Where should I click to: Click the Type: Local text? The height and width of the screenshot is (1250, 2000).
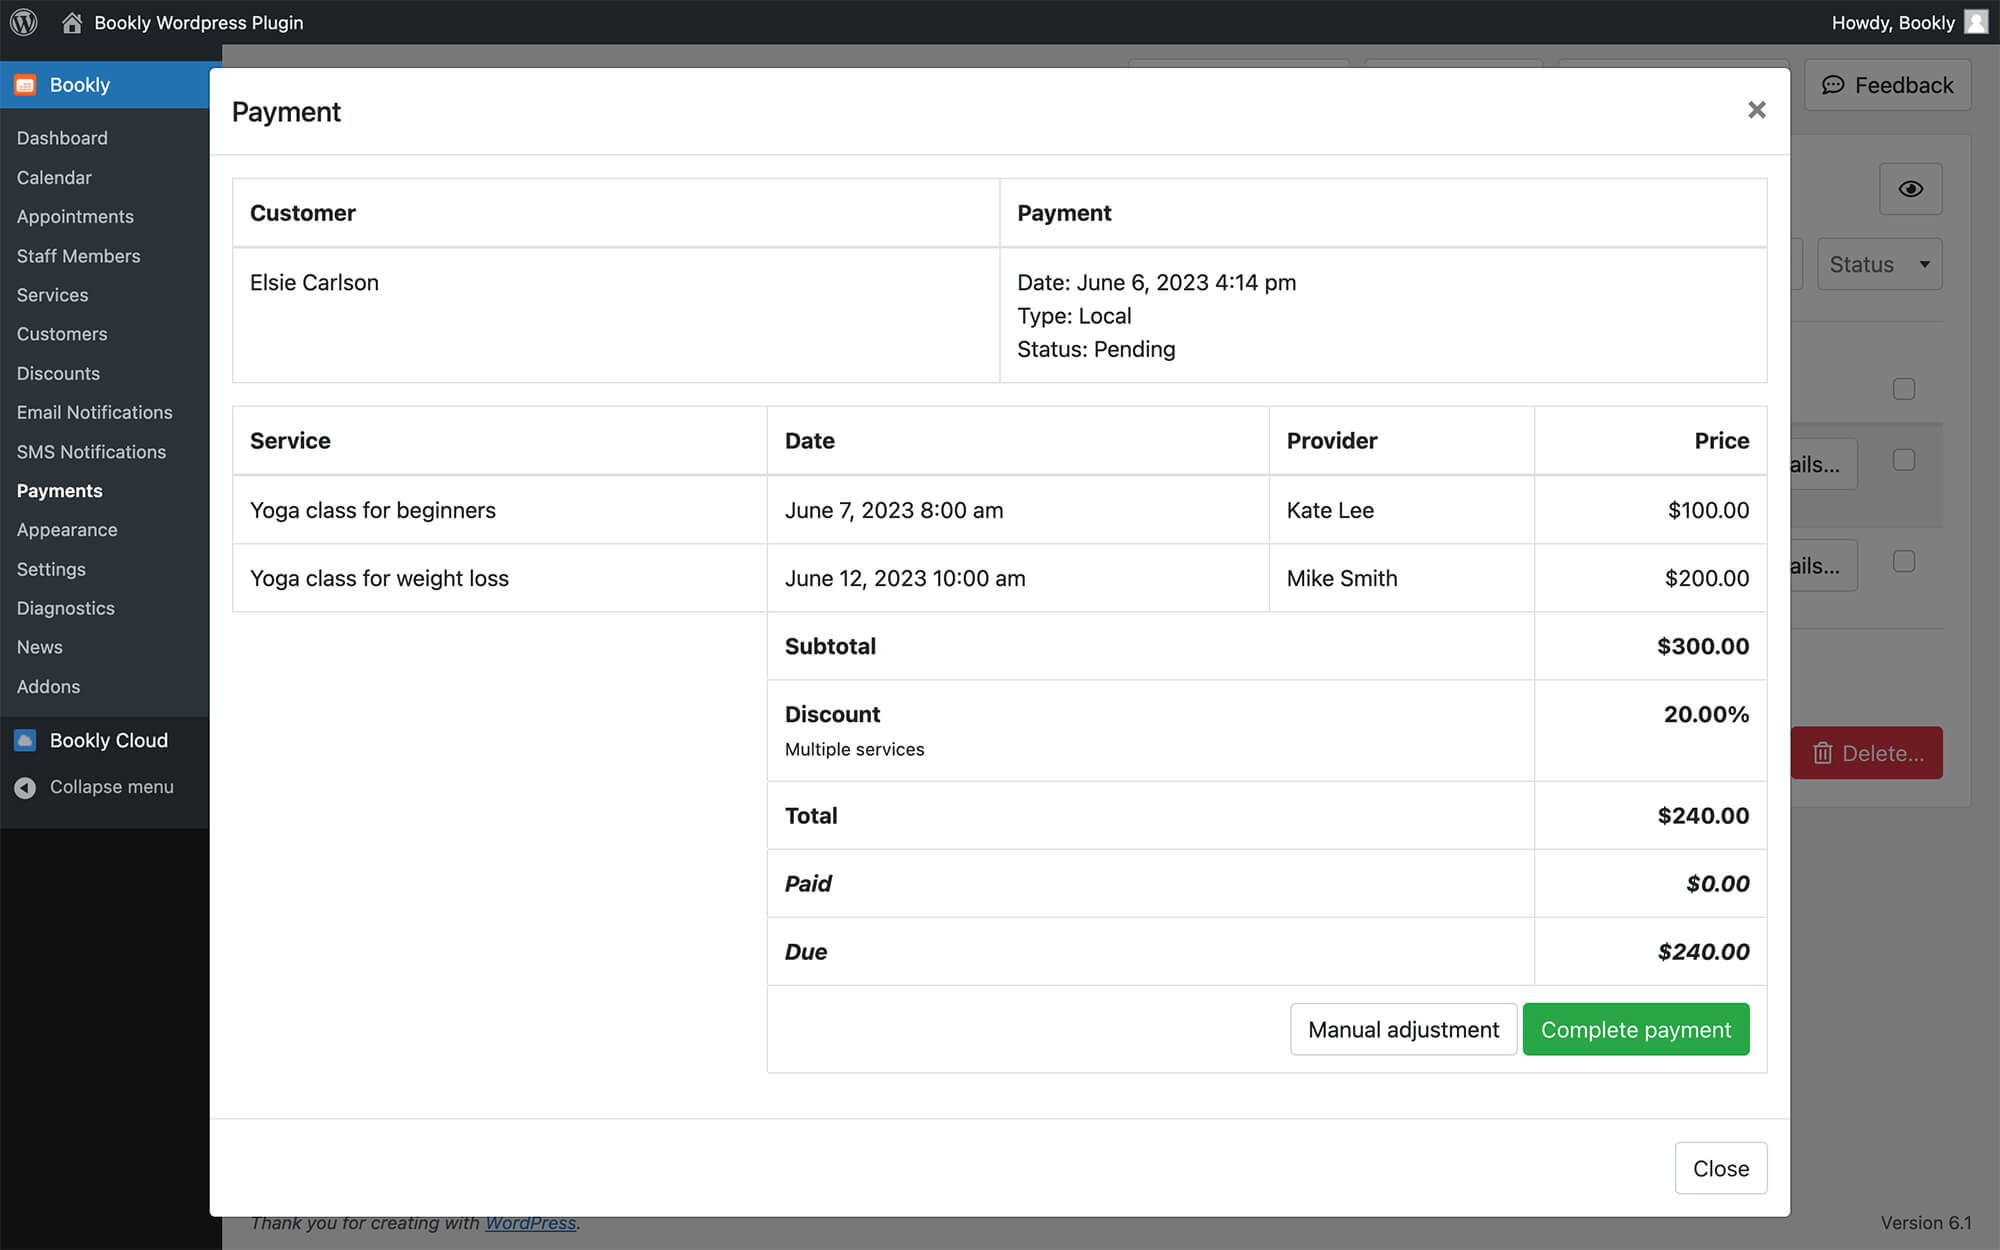tap(1074, 316)
